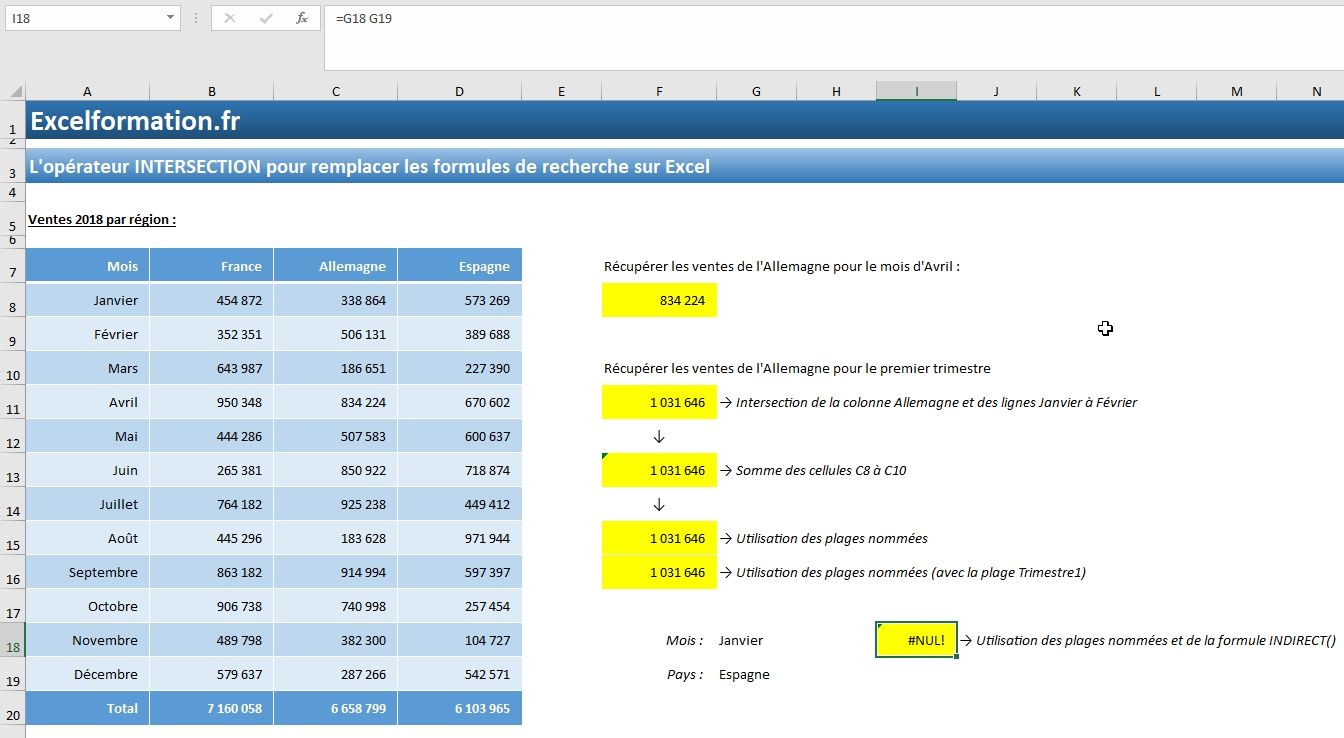
Task: Select column B header
Action: click(x=211, y=91)
